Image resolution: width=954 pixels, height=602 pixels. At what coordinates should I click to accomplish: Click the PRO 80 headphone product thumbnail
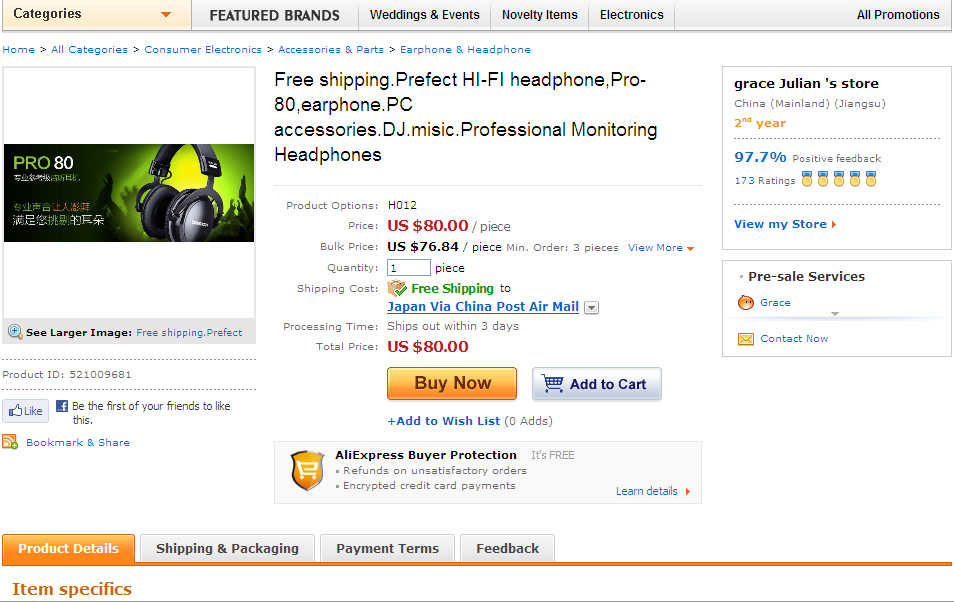pos(129,193)
